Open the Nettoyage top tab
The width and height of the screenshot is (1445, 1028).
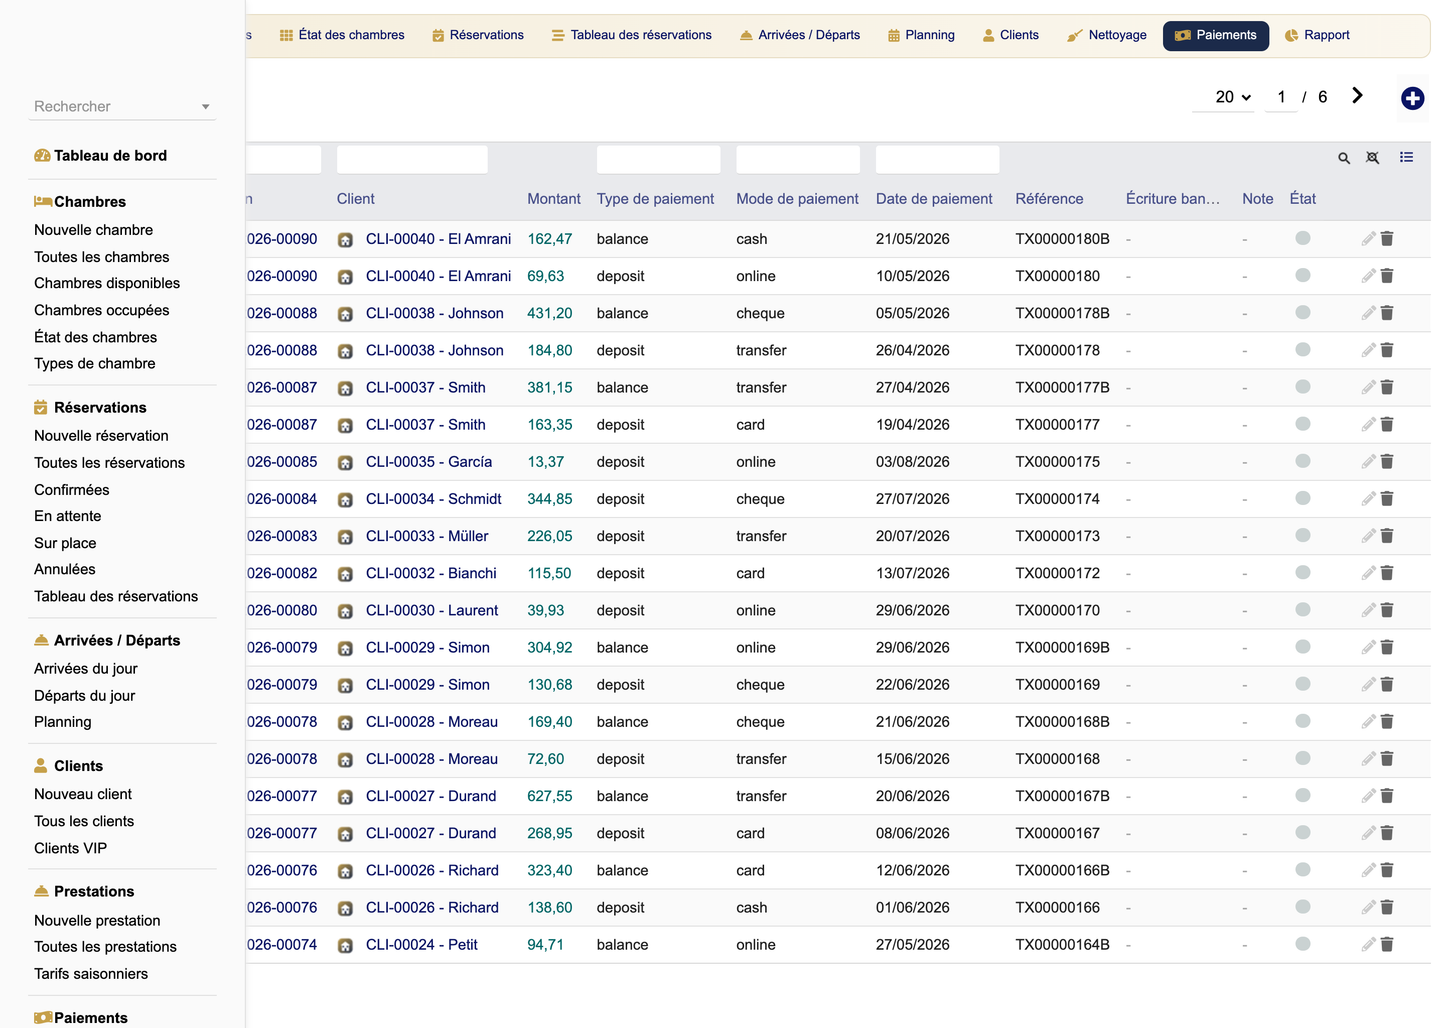(x=1107, y=35)
